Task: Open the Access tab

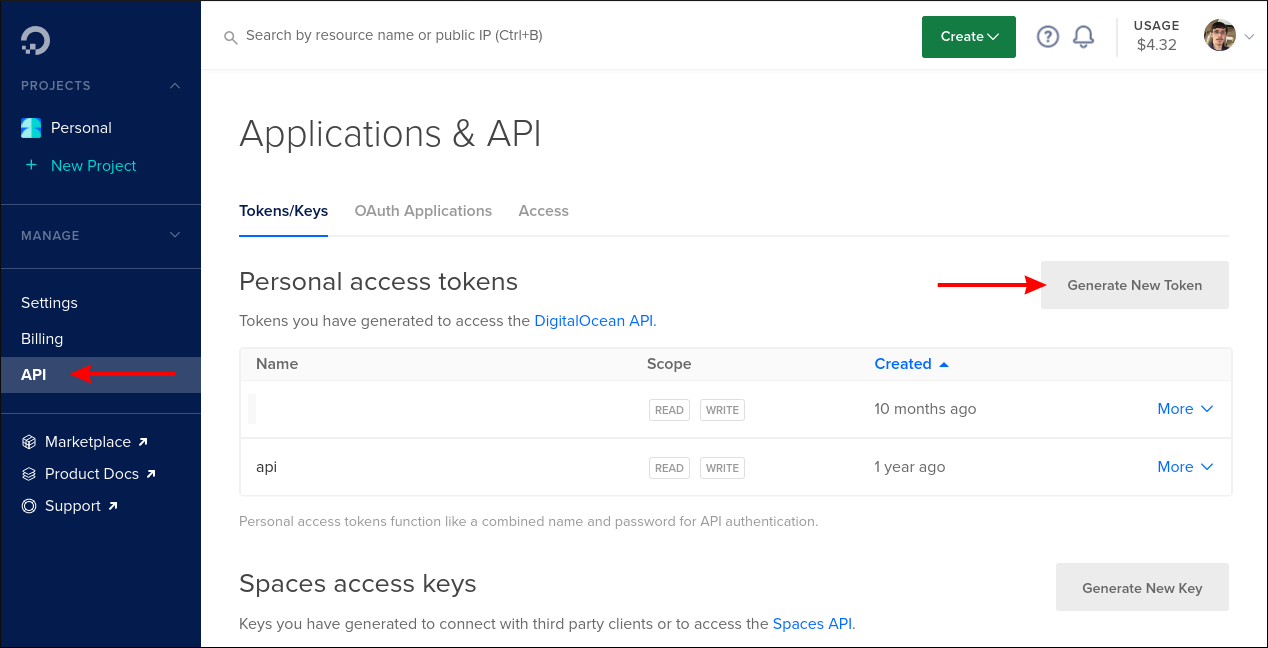Action: tap(543, 211)
